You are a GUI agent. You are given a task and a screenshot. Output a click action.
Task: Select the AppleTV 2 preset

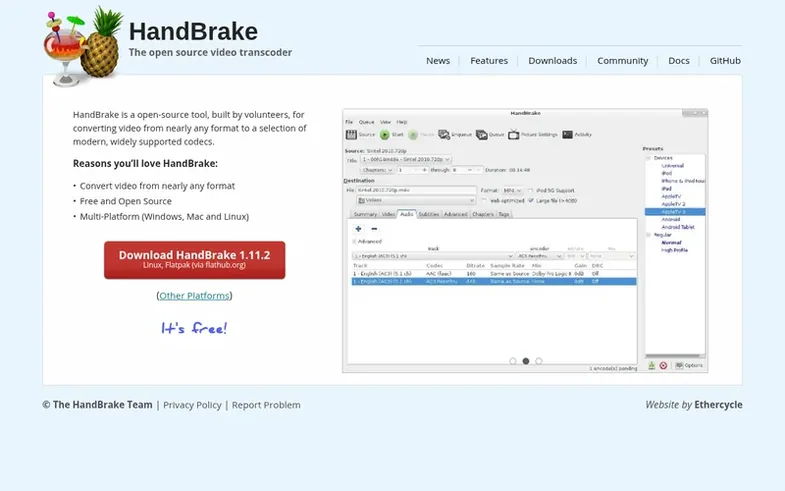tap(673, 204)
